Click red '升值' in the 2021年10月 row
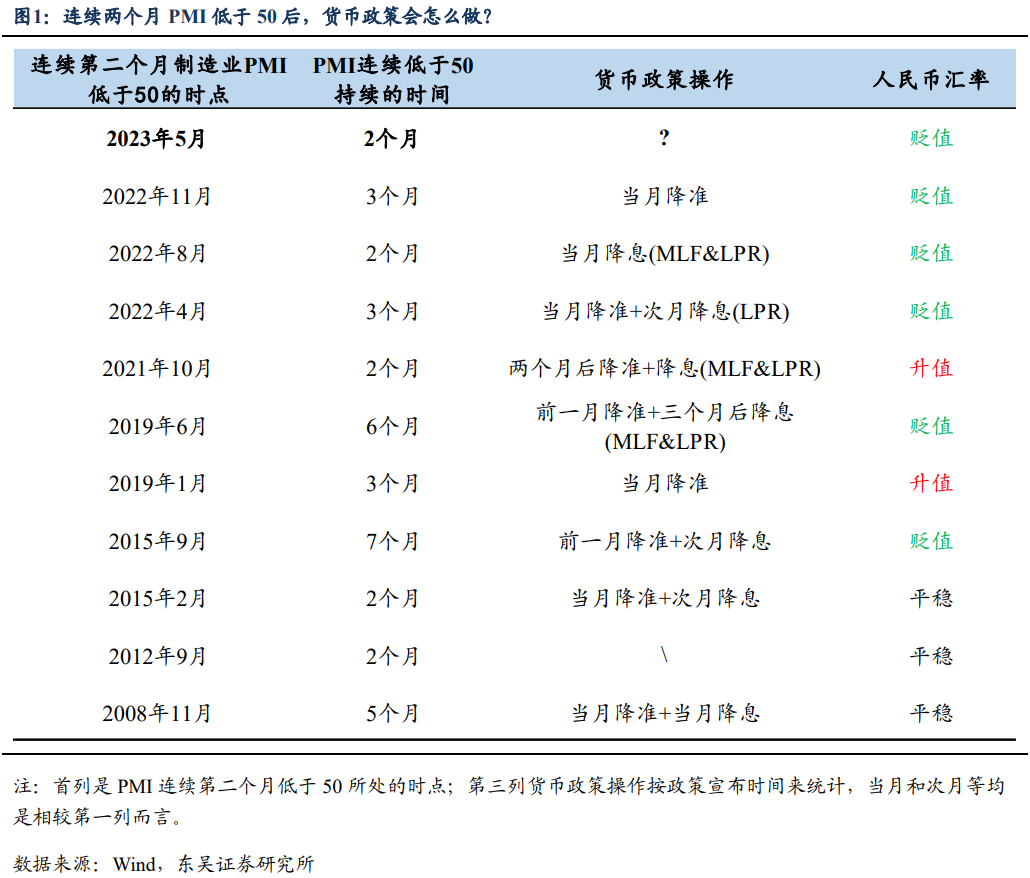The height and width of the screenshot is (878, 1030). 930,369
